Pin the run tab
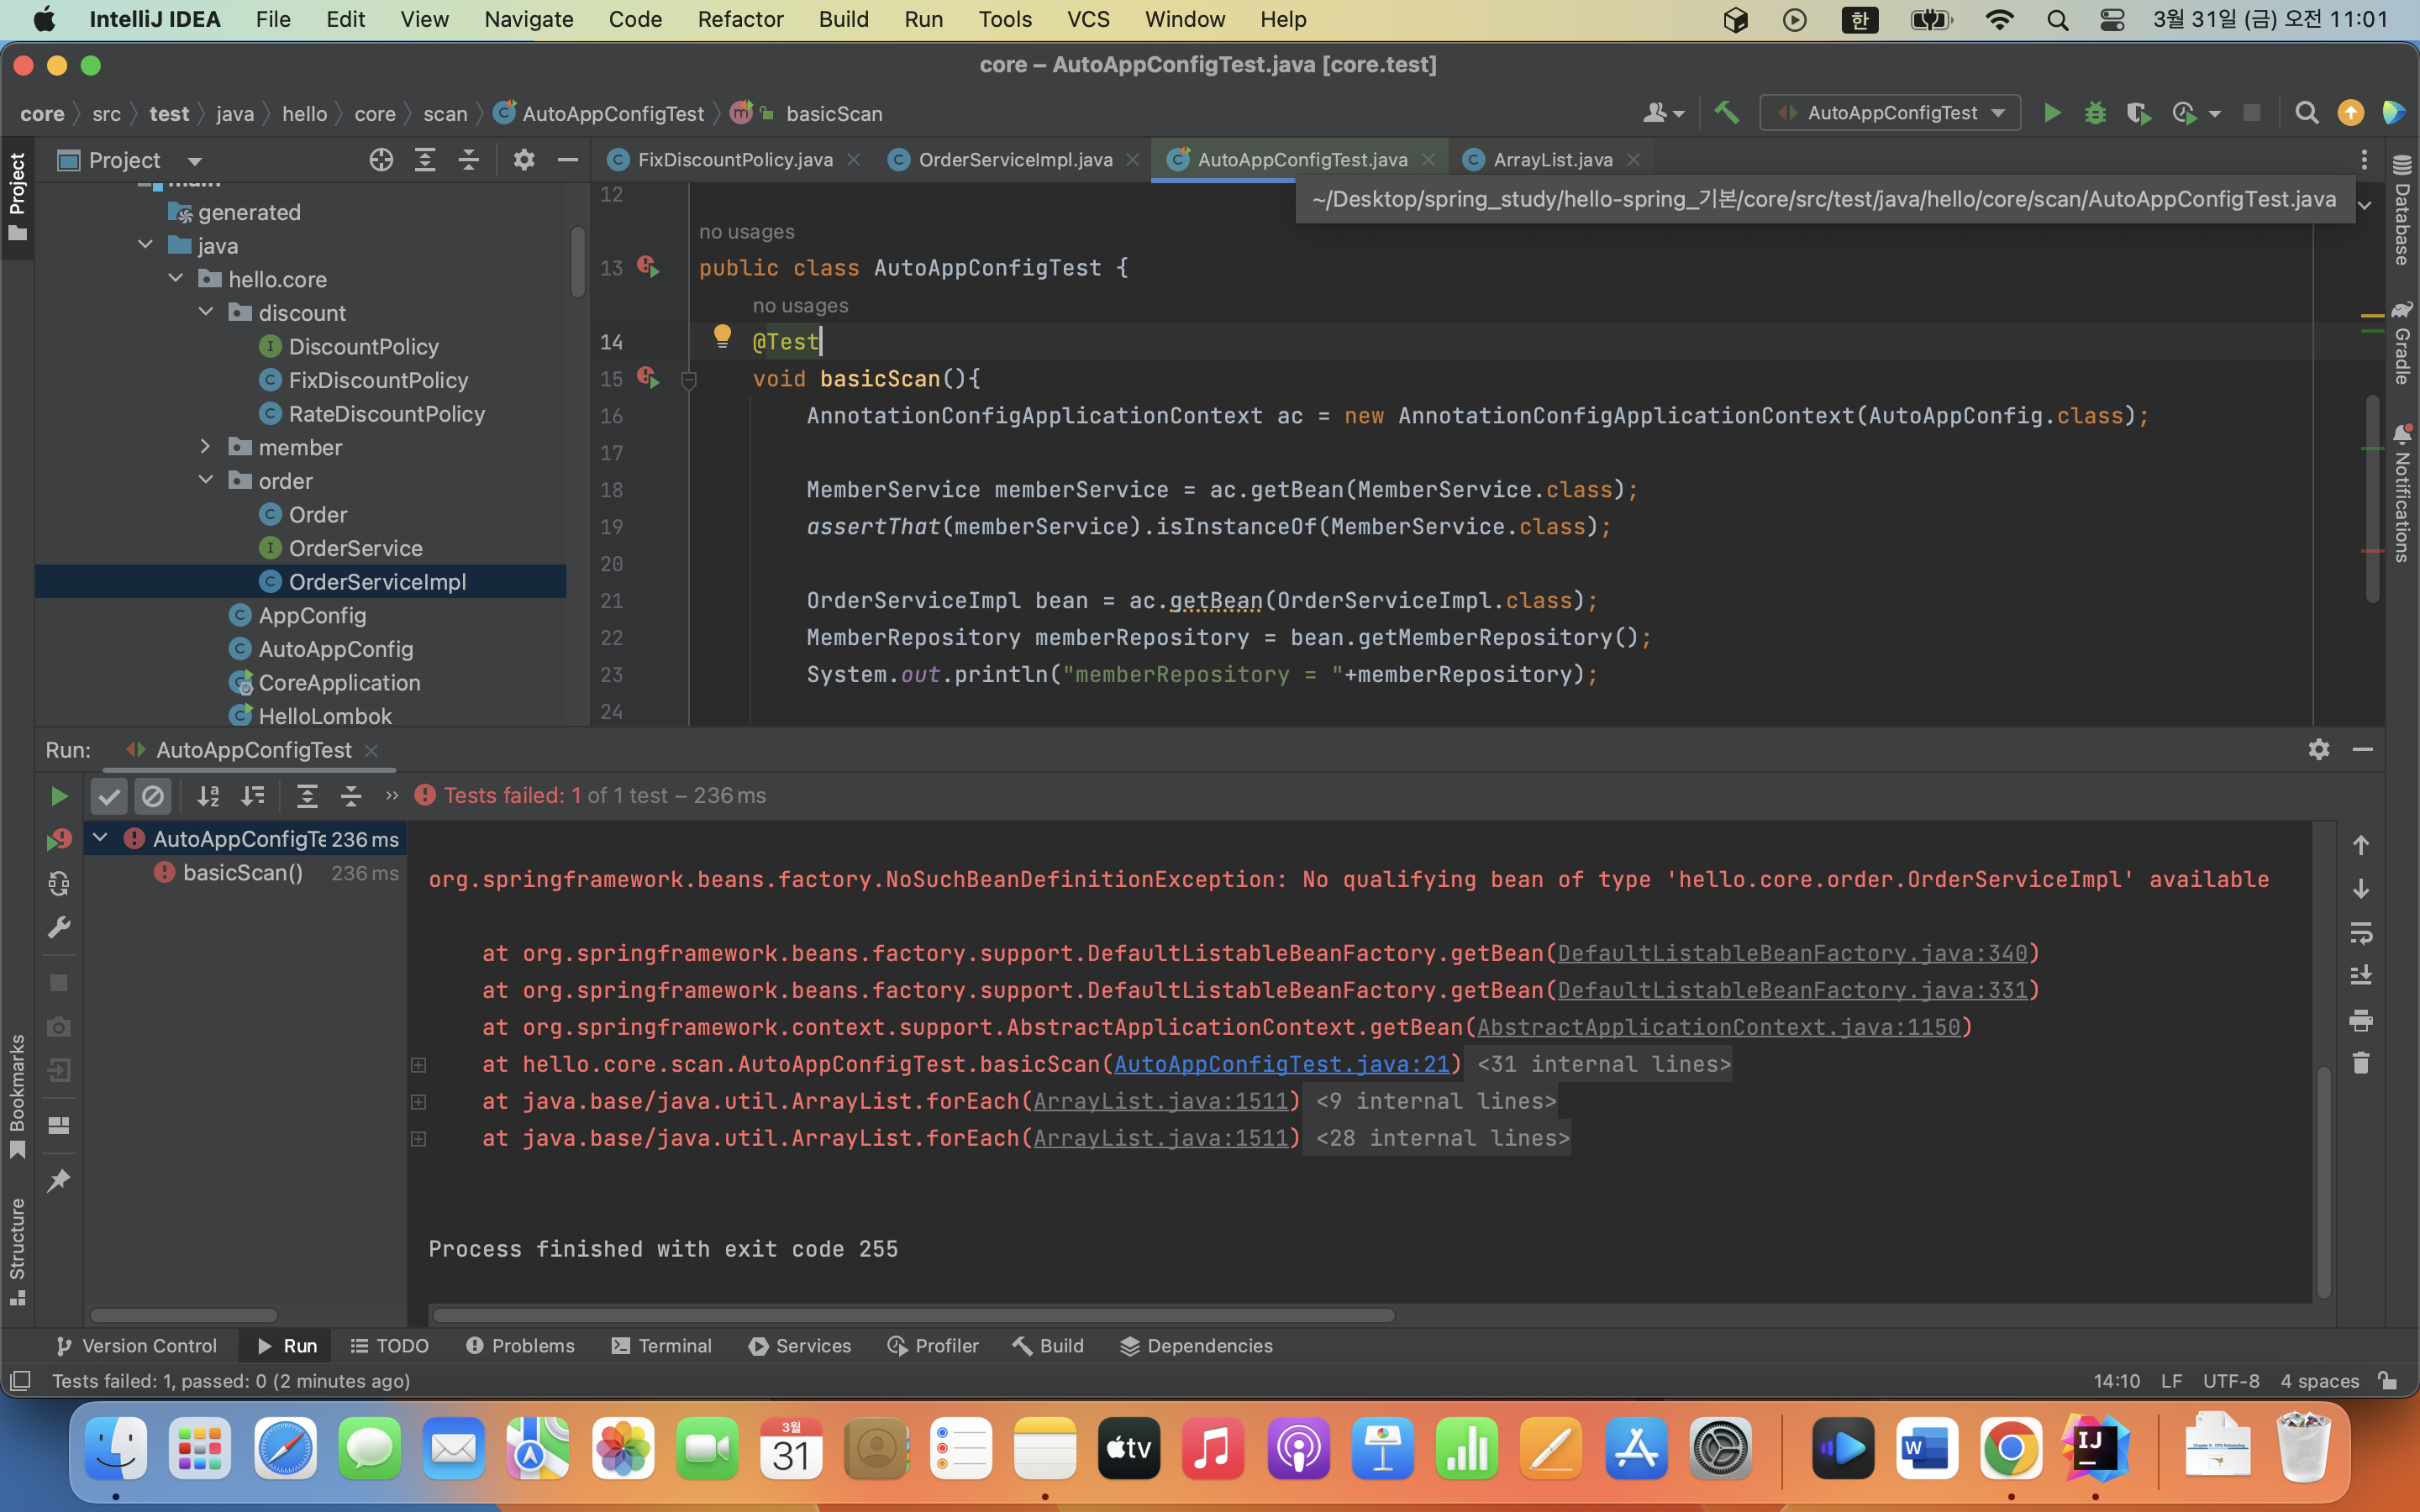Viewport: 2420px width, 1512px height. pos(59,1180)
